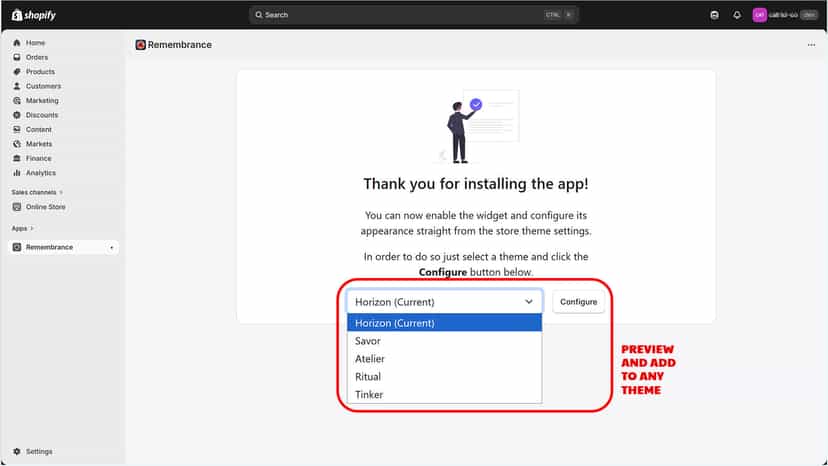
Task: Click the CTRL shortcut badge in search
Action: point(552,15)
